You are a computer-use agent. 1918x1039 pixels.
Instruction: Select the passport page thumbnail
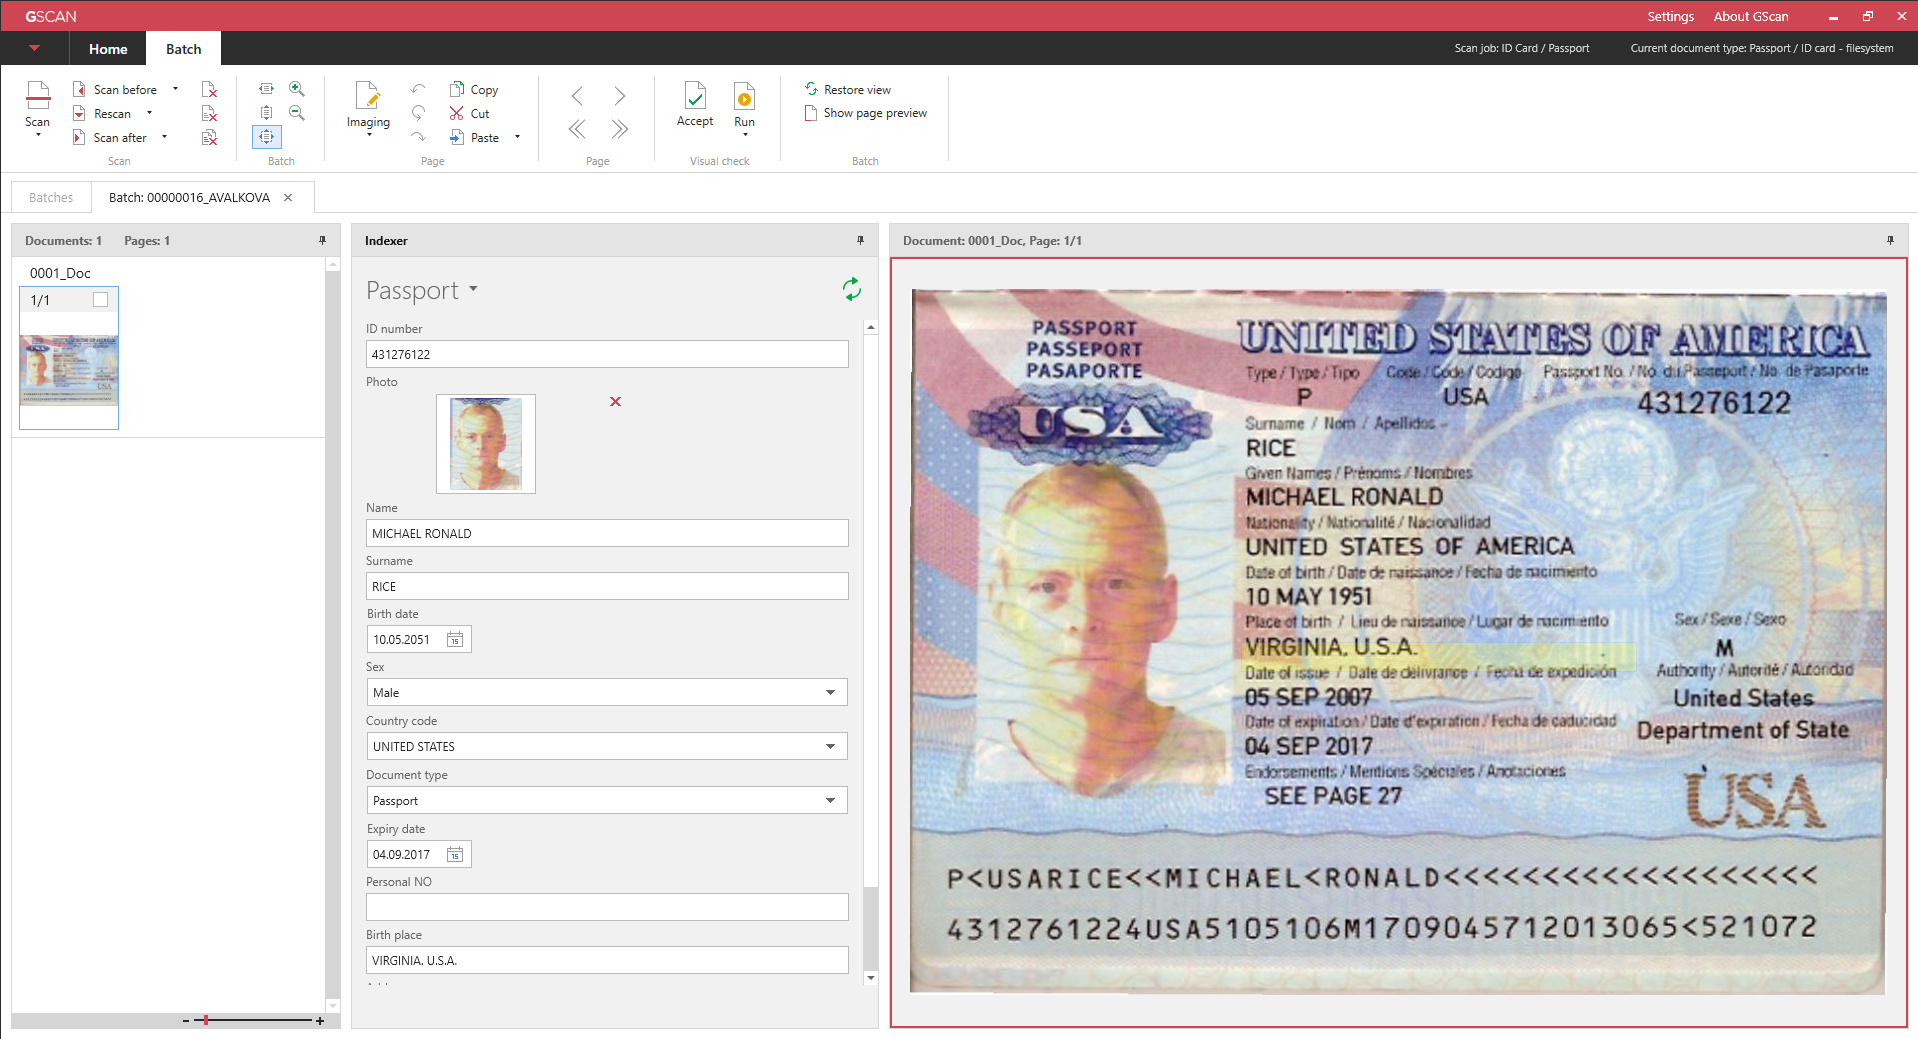(x=69, y=370)
